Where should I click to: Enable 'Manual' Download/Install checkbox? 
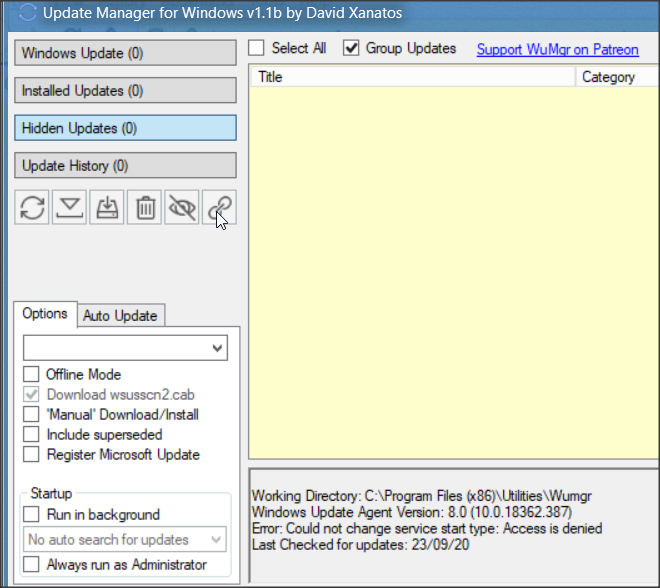31,414
